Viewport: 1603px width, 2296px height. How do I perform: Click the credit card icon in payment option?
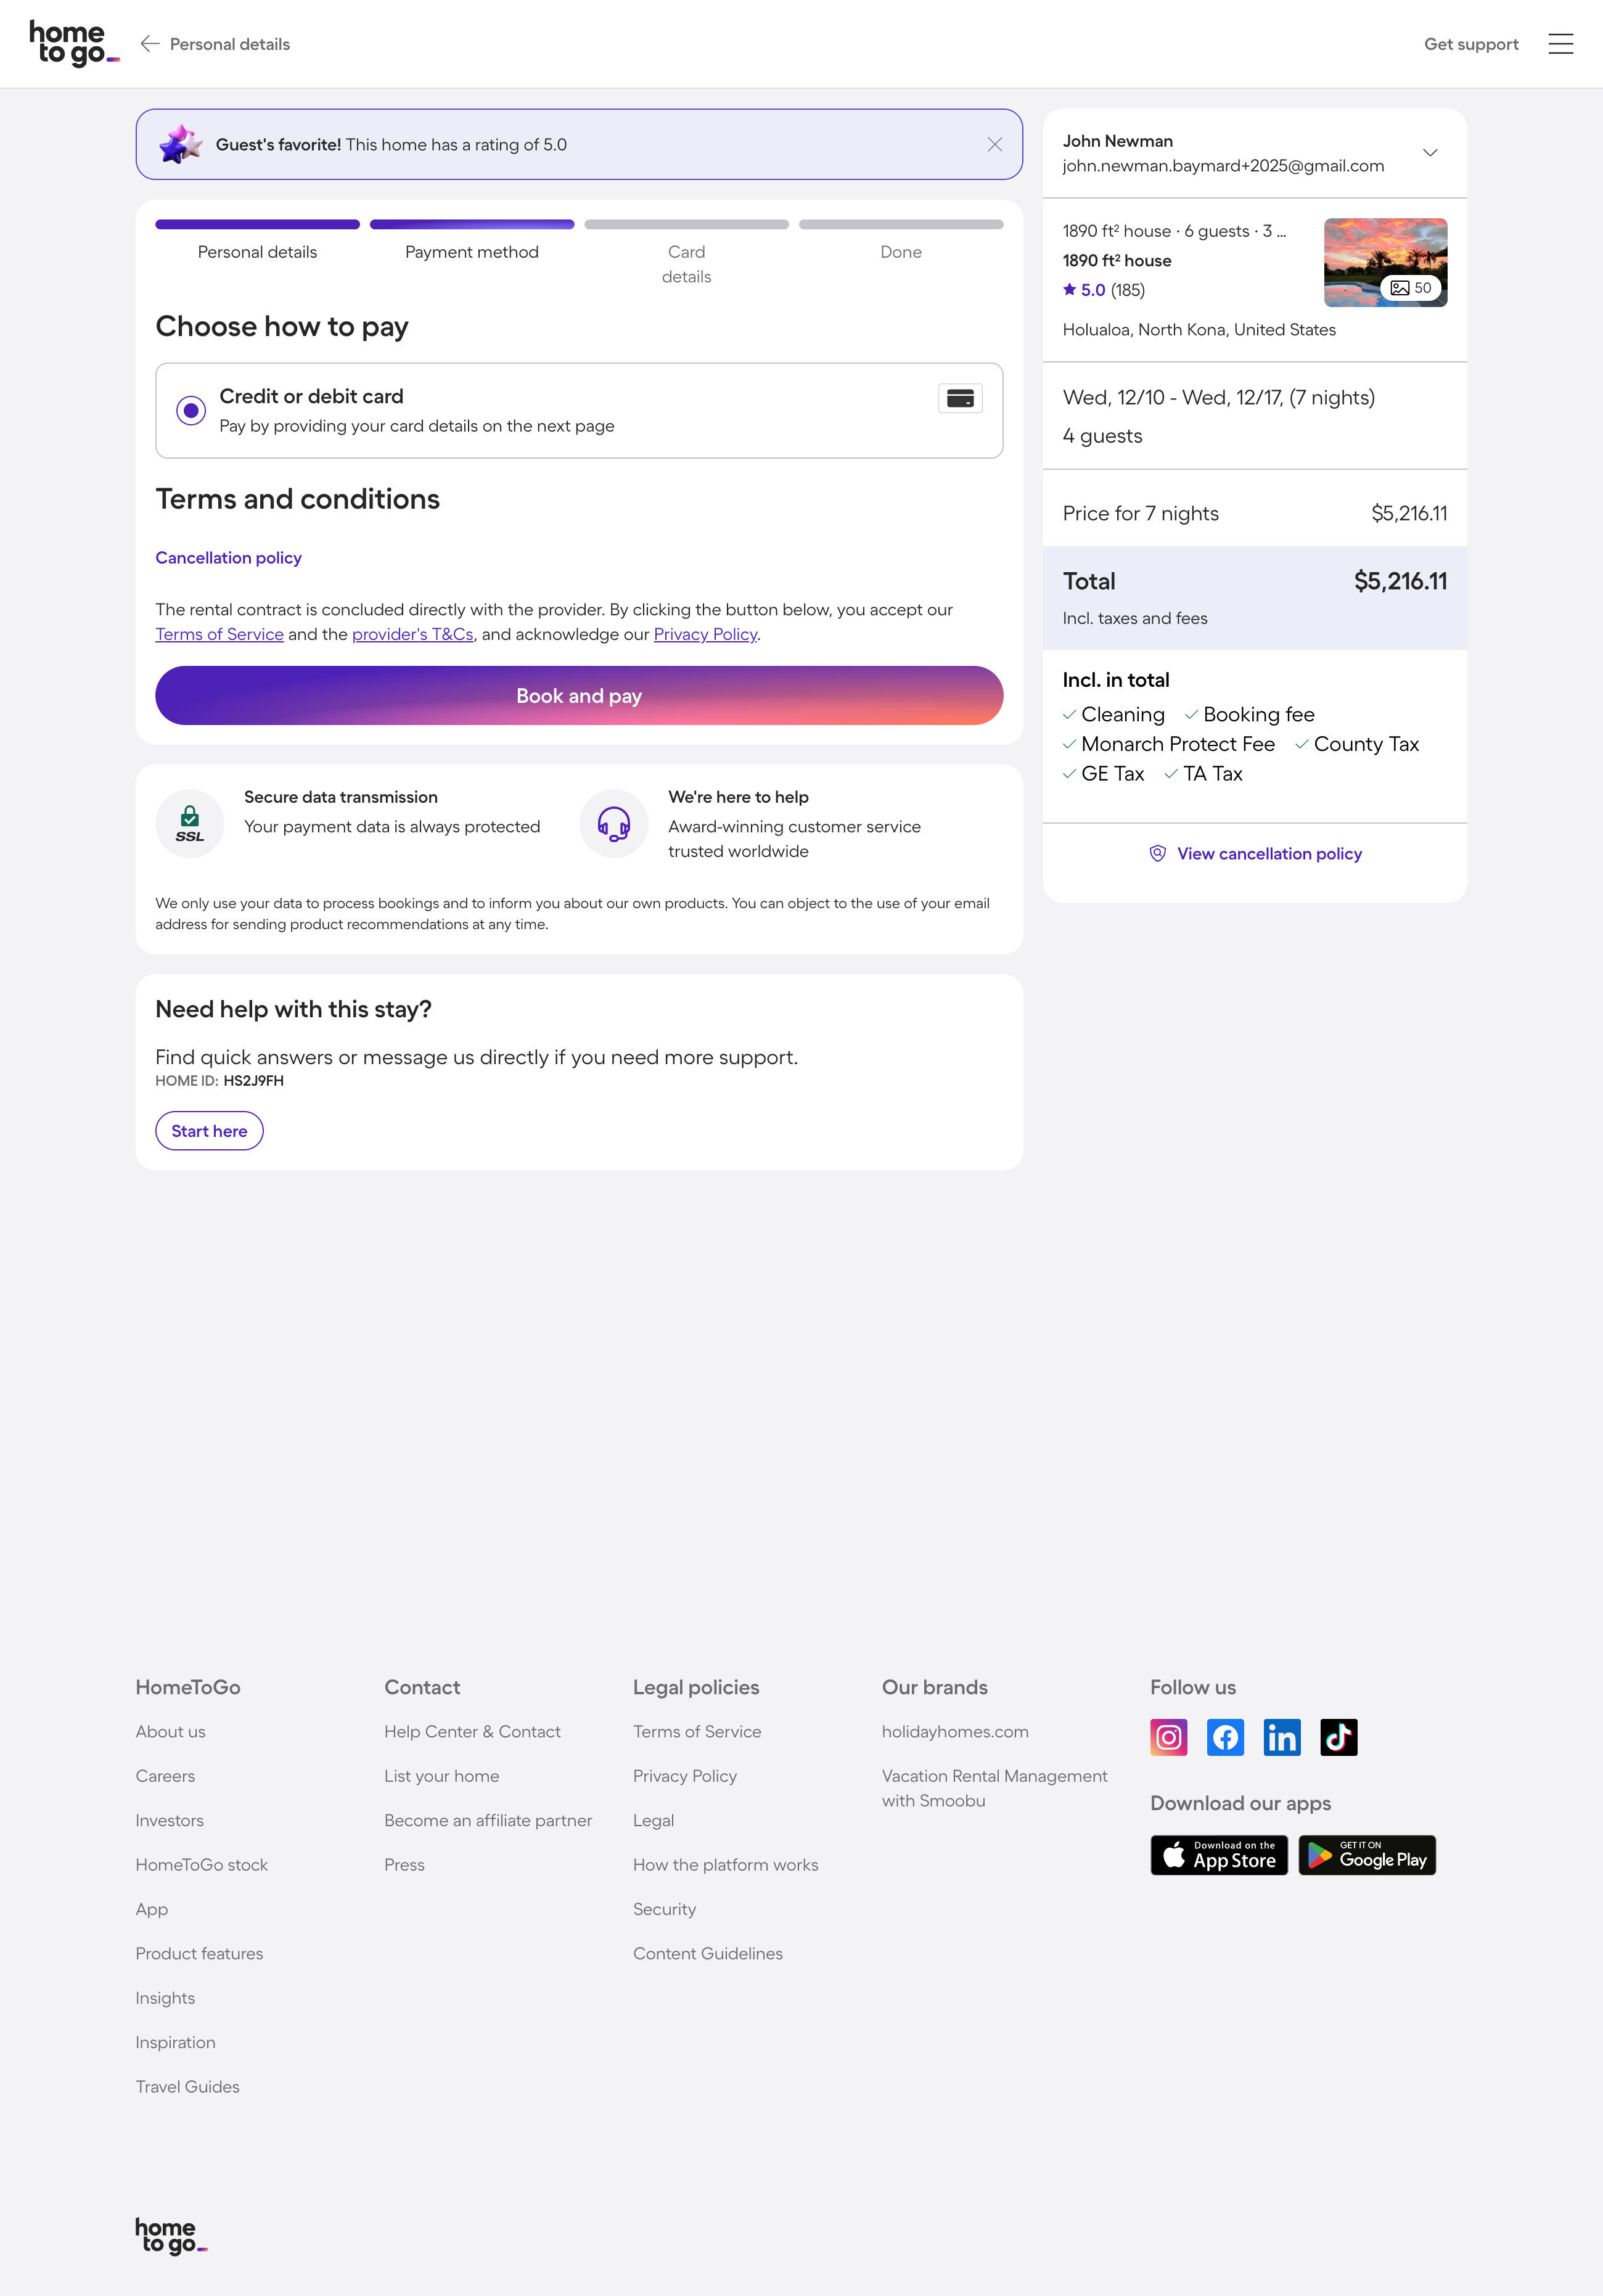(x=960, y=398)
